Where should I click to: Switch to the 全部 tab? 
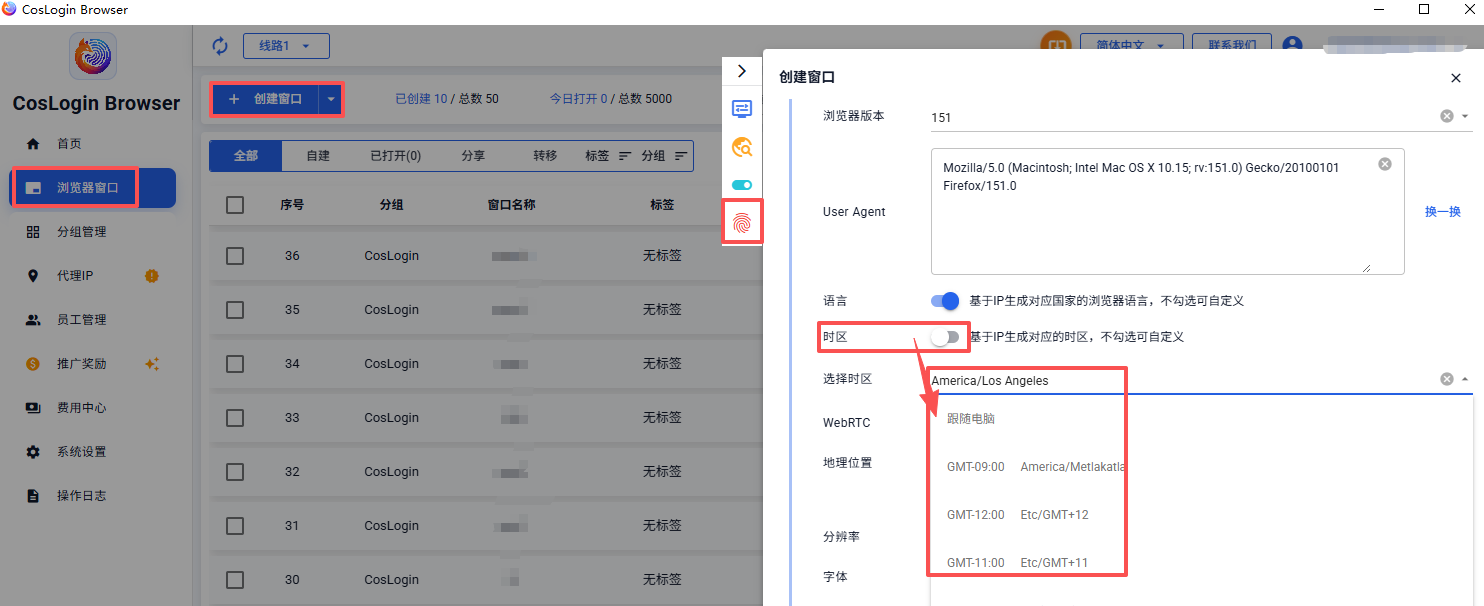[x=246, y=156]
